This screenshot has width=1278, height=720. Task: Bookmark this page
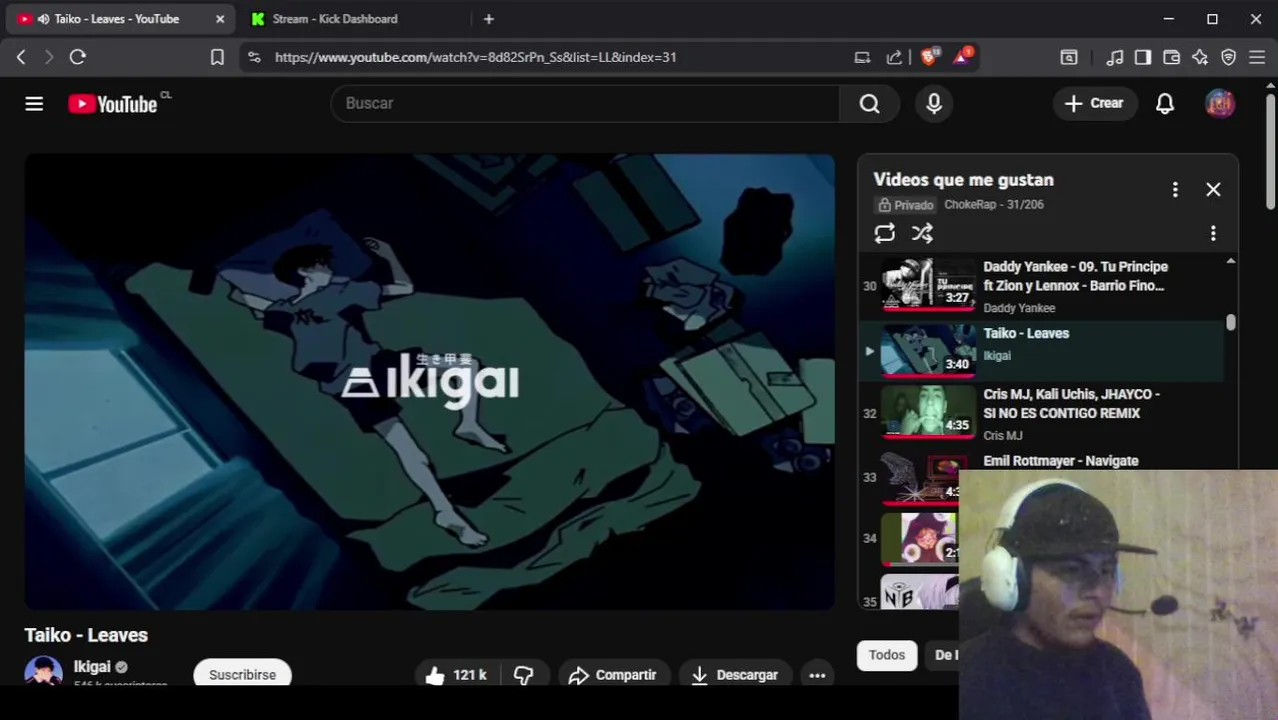tap(217, 57)
